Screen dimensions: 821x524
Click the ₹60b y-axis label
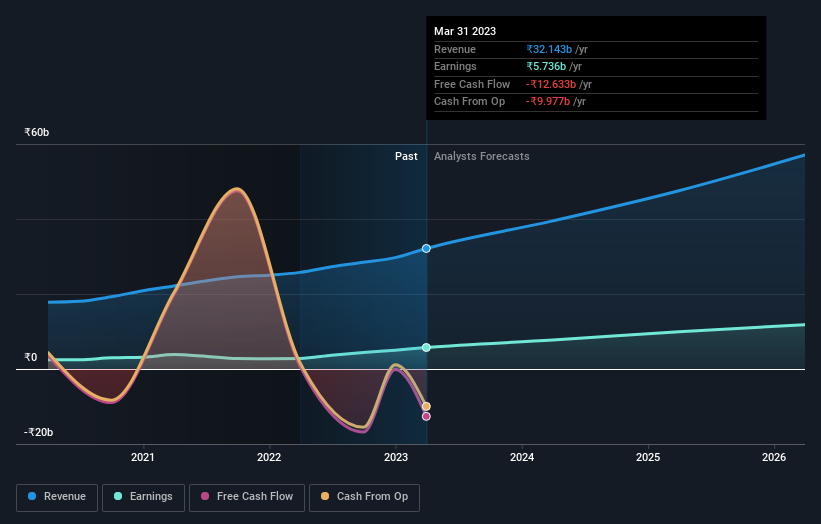37,132
